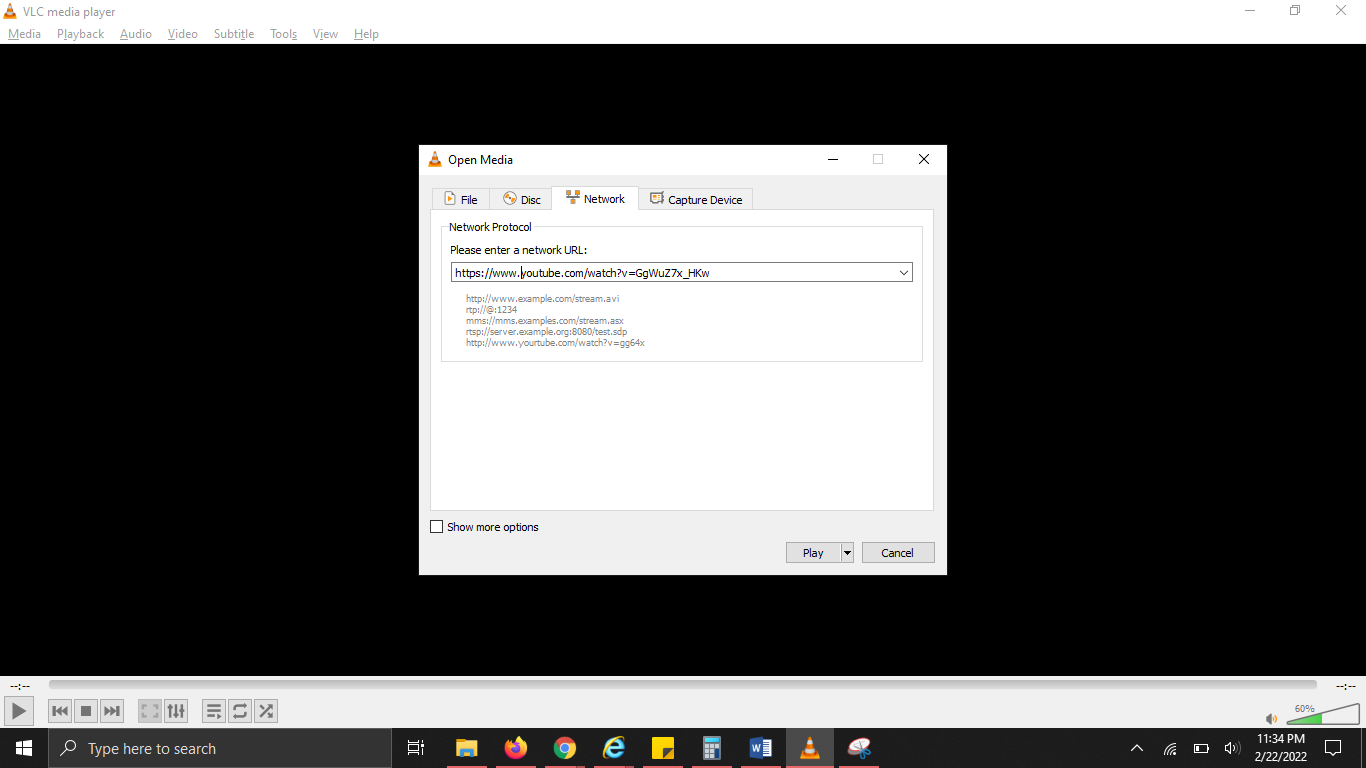
Task: Open Snipping tool icon on taskbar
Action: coord(859,748)
